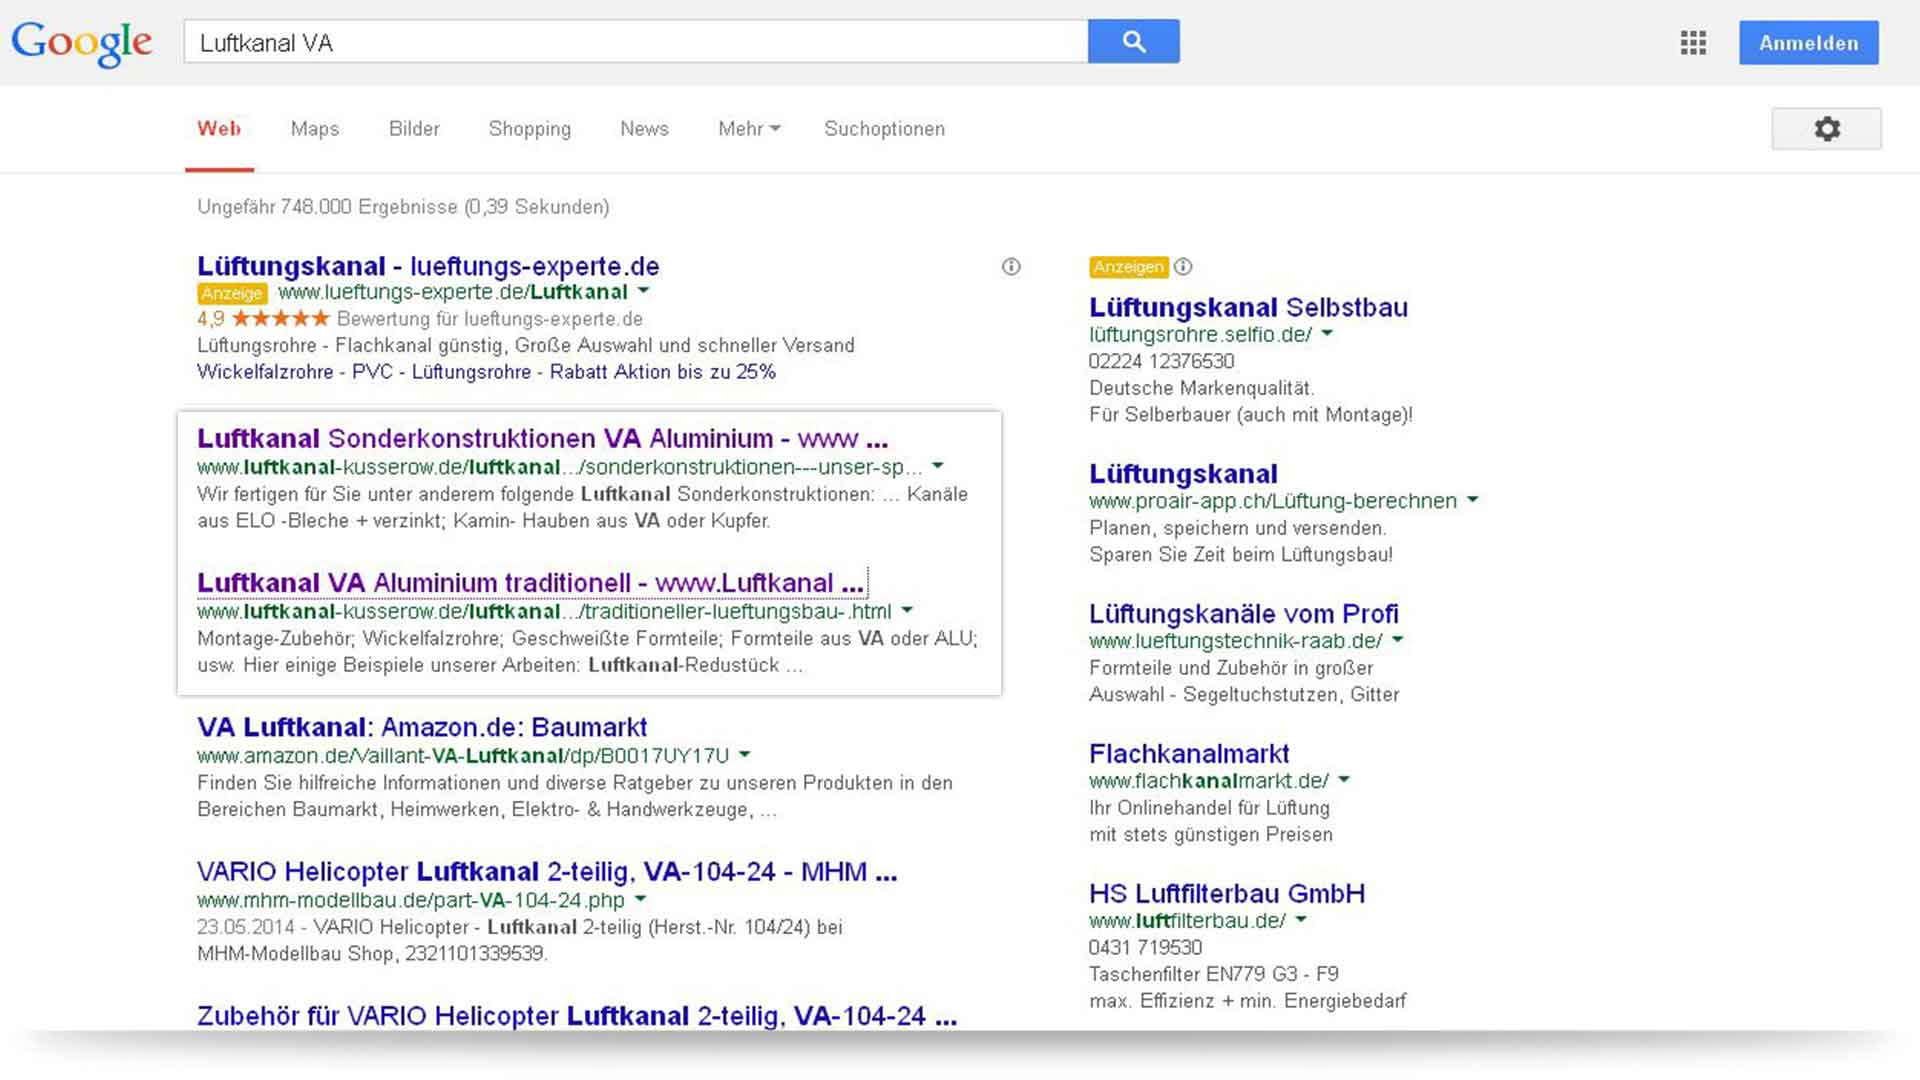
Task: Switch to the Maps tab
Action: click(x=315, y=129)
